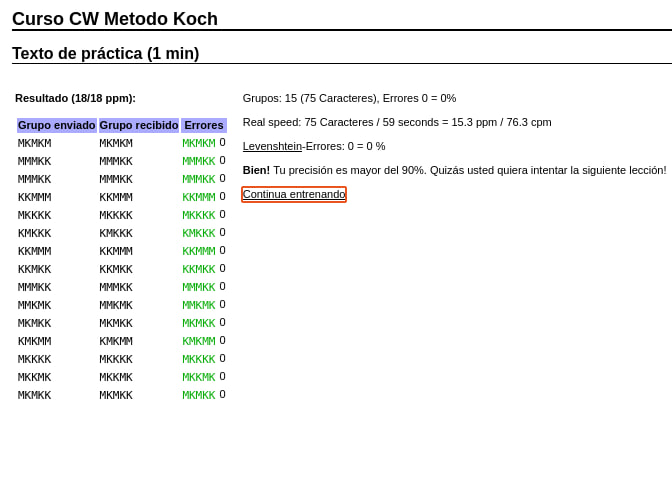Click the 'Real speed: 75 Caracteres / 59 seconds' line

click(397, 122)
